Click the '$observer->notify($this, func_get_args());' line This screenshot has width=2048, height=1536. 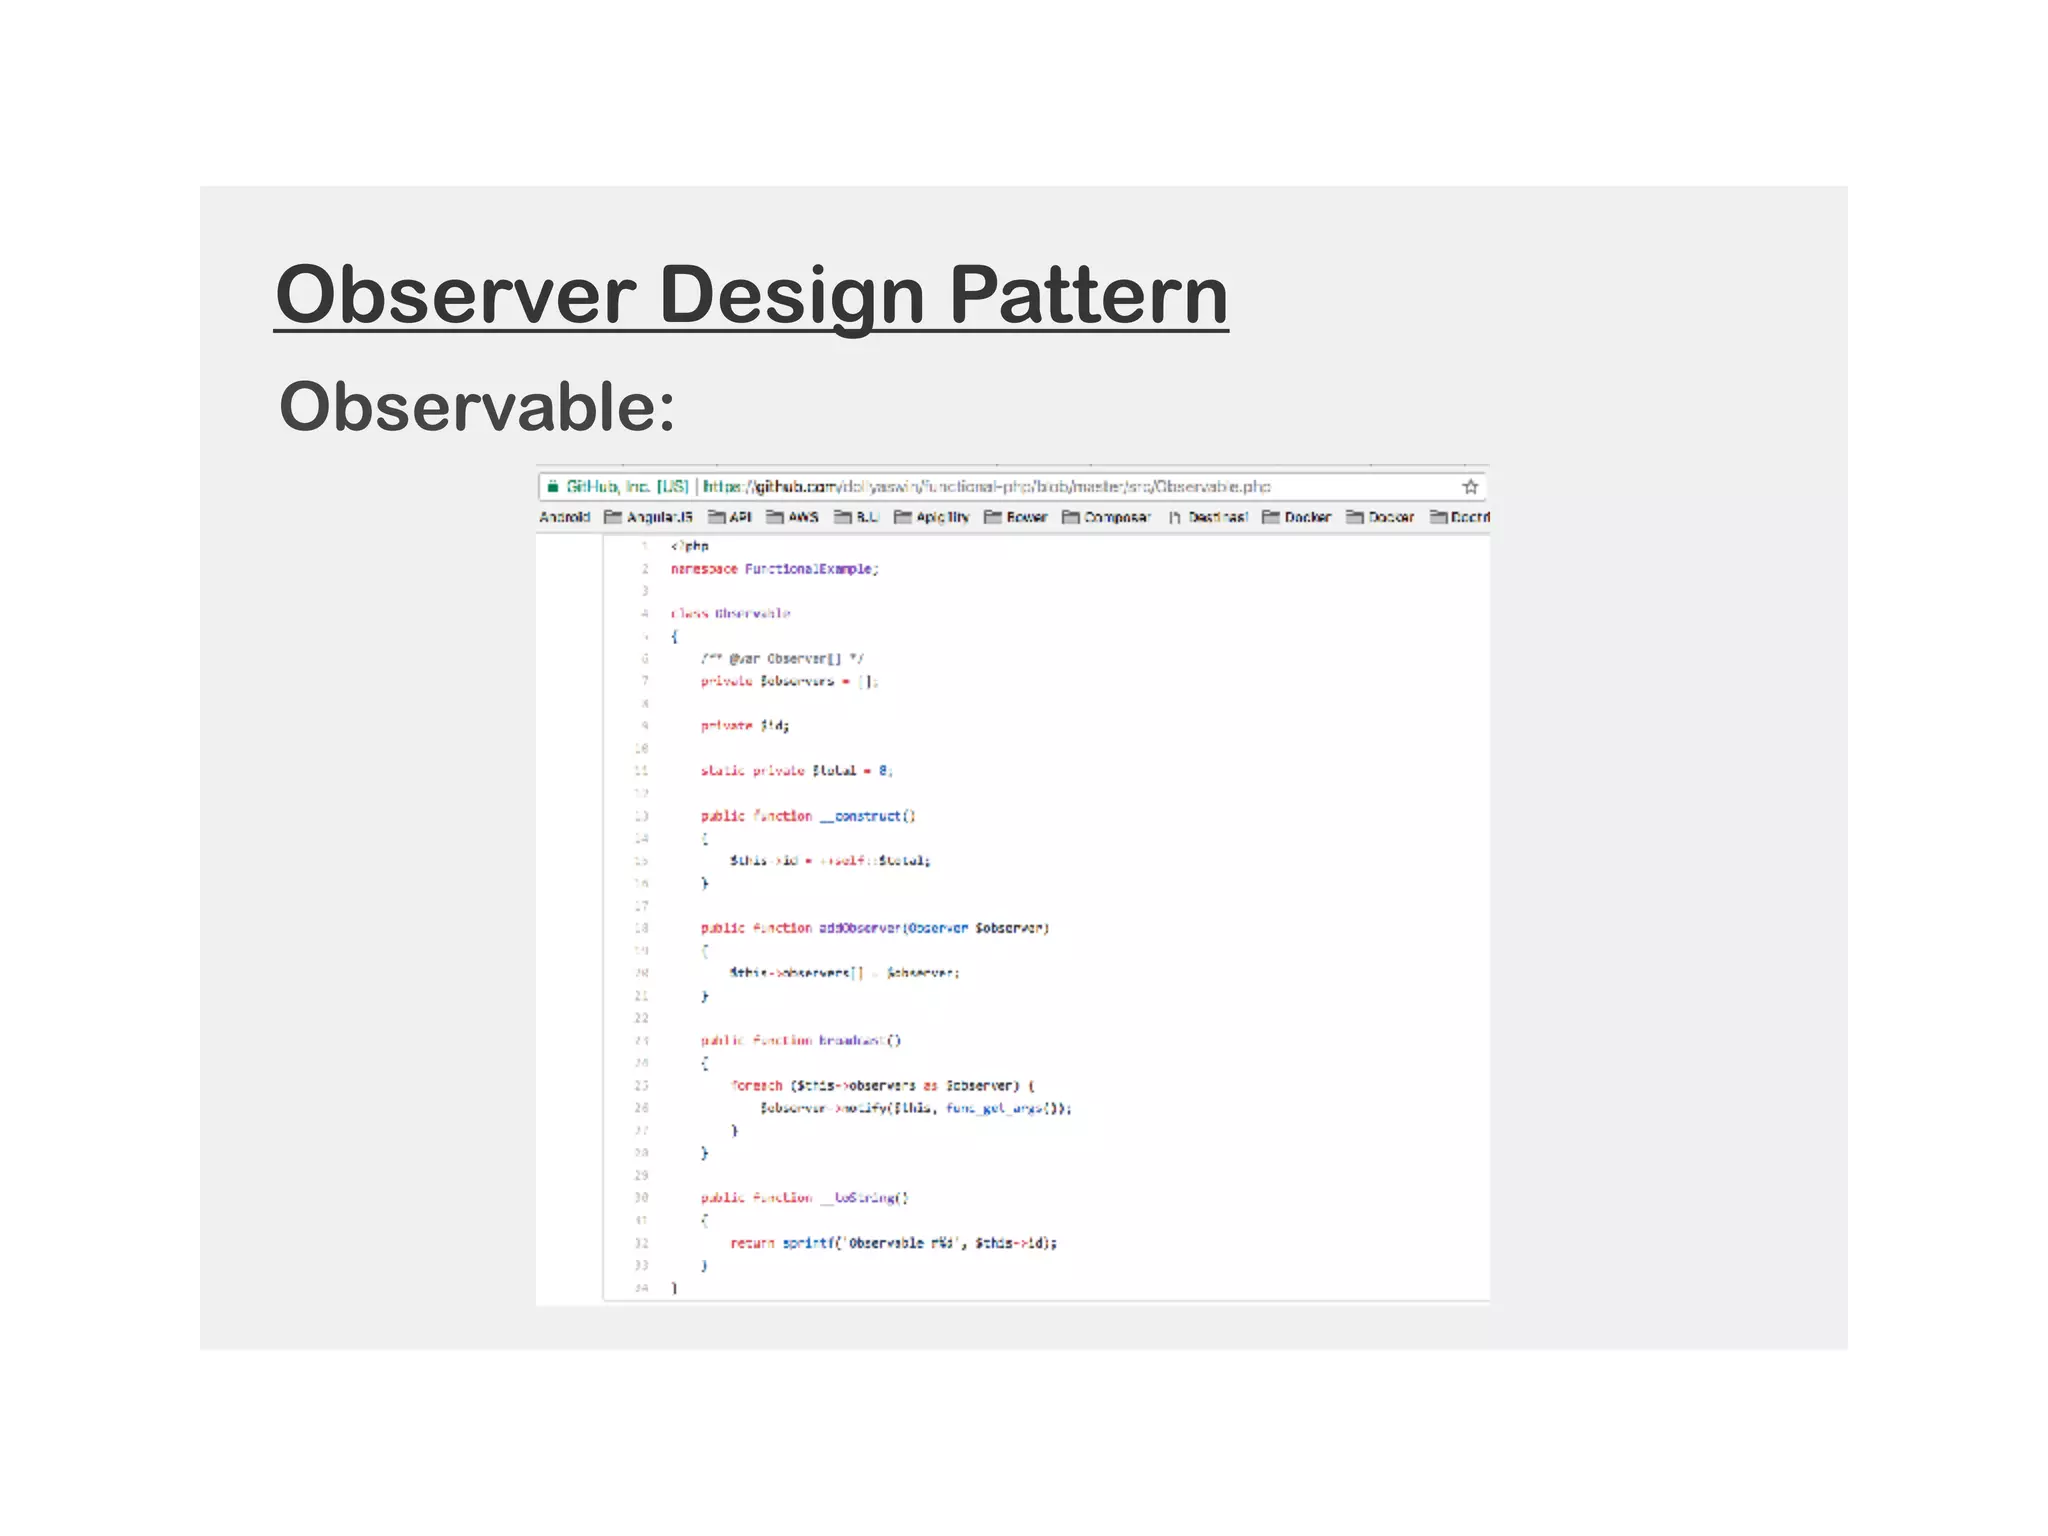click(915, 1108)
